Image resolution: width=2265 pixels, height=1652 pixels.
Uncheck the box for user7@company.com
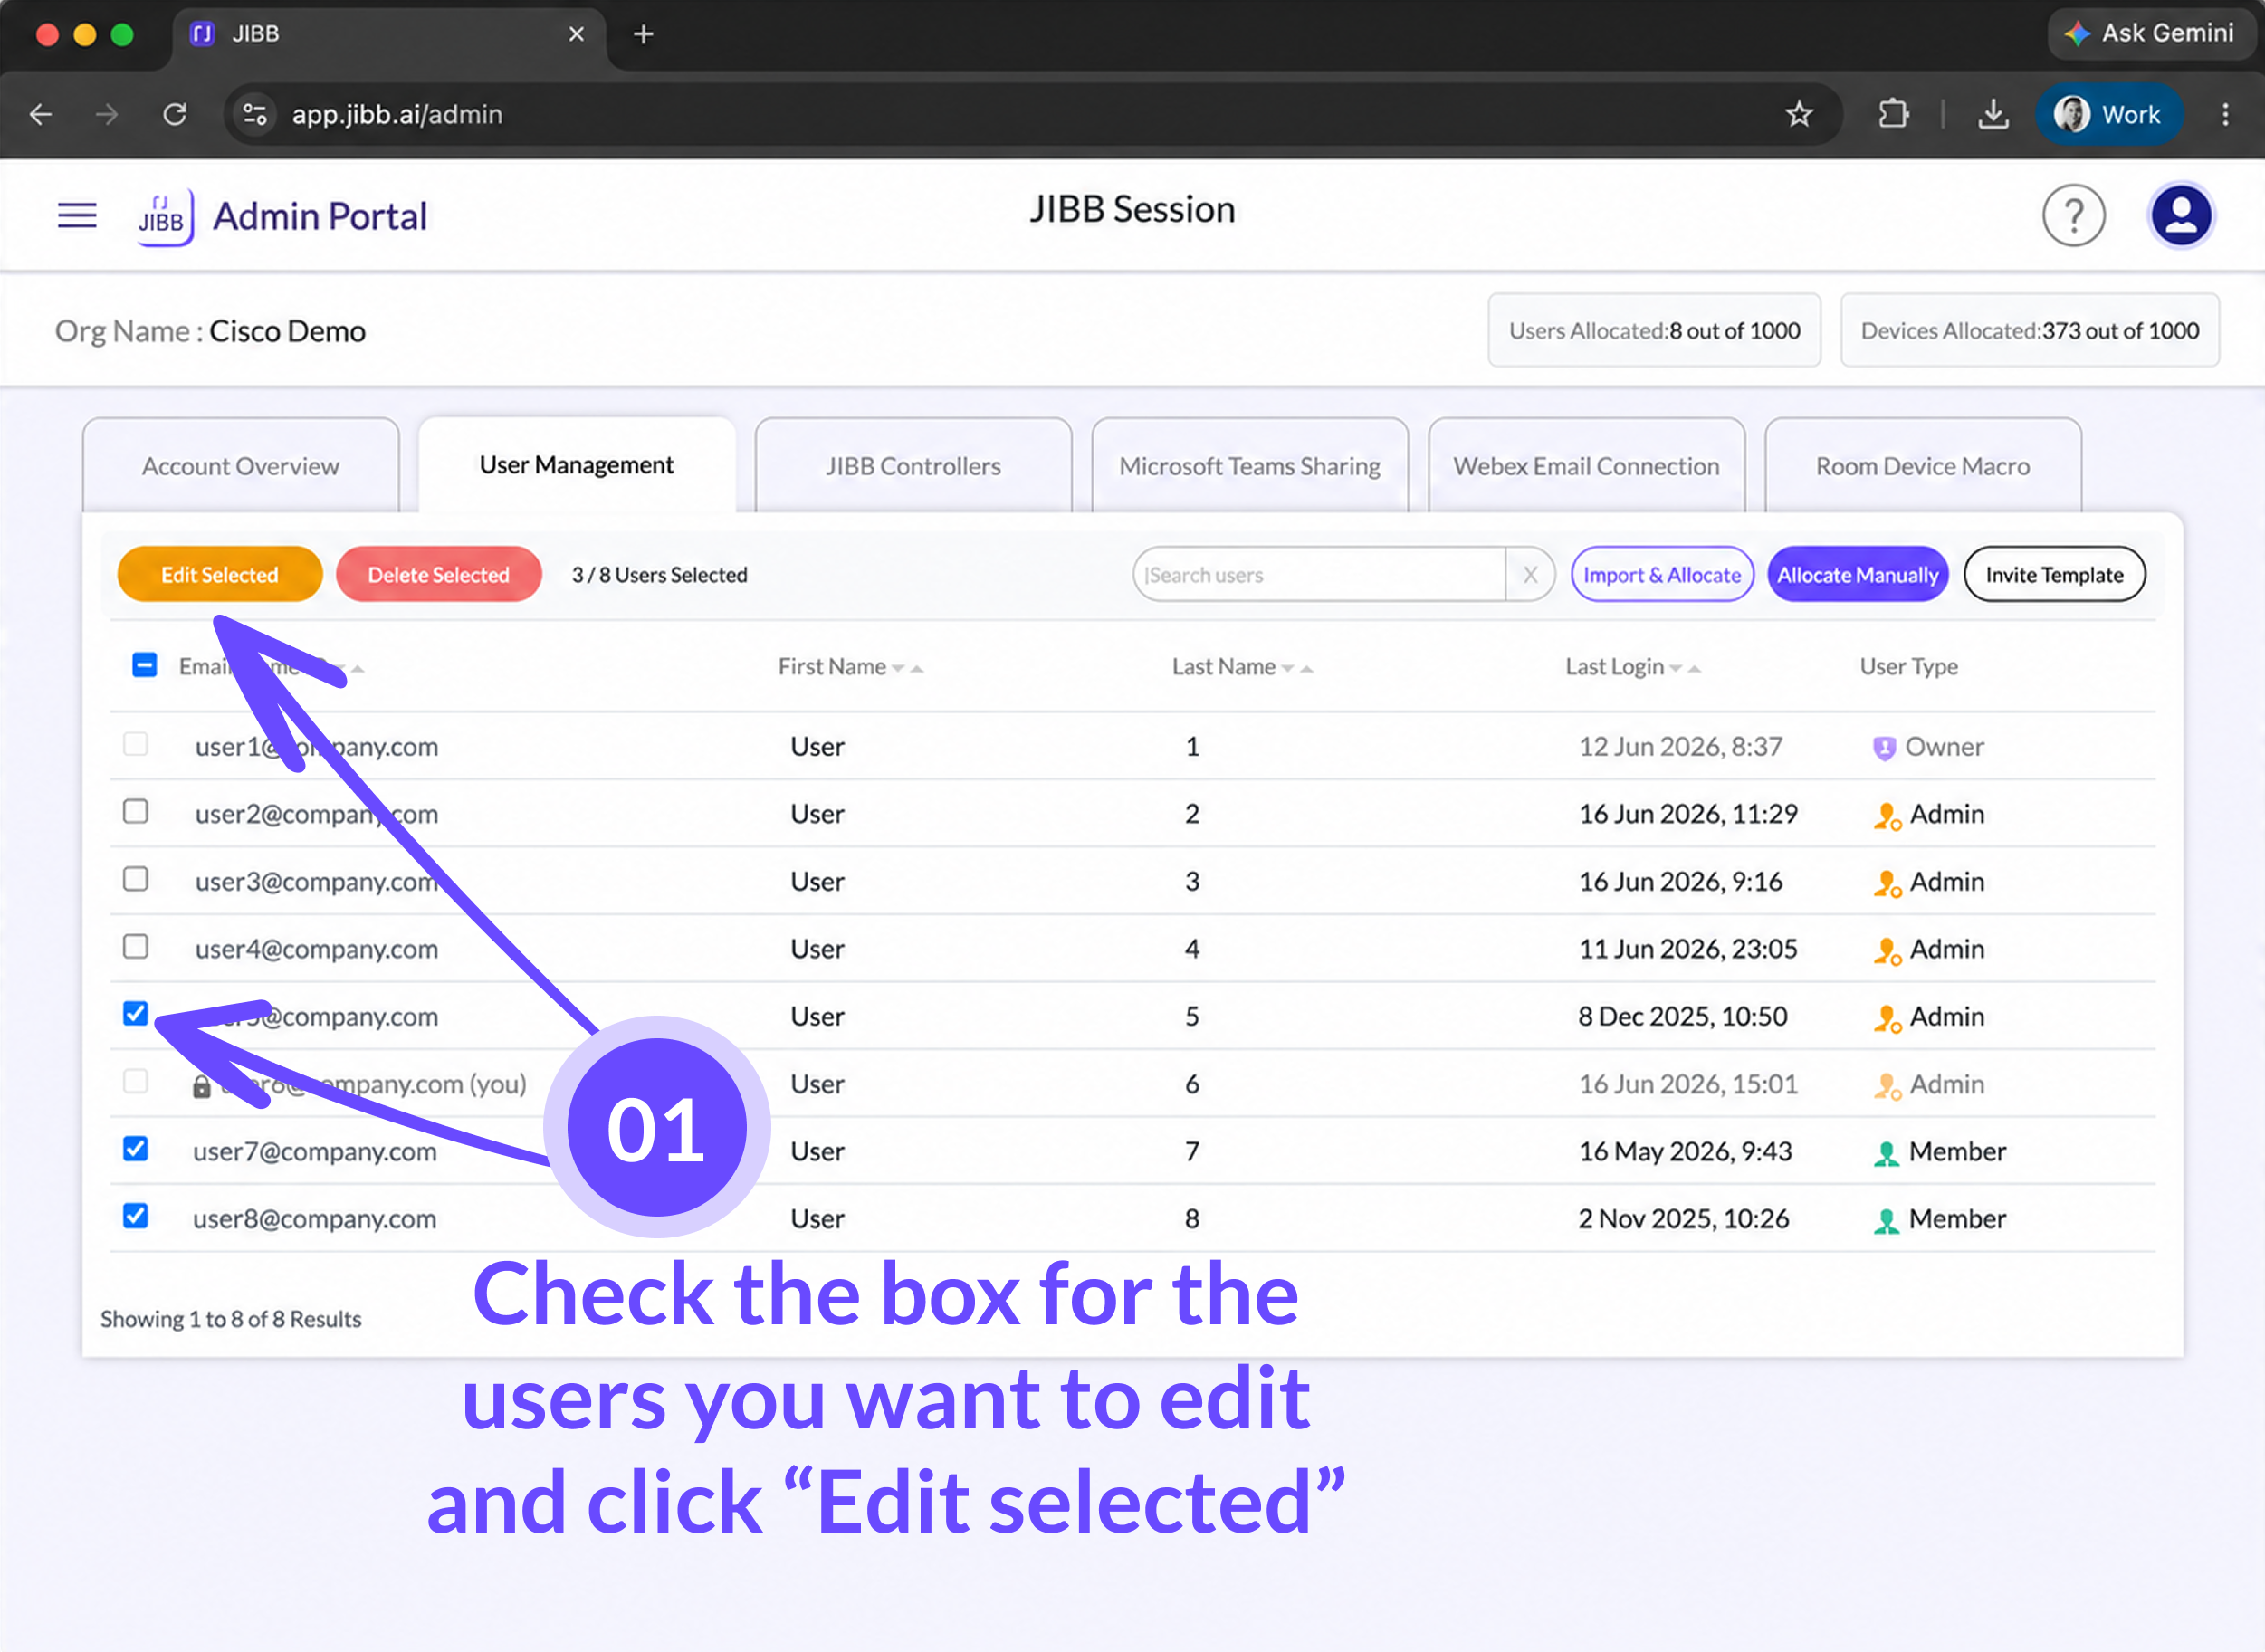(x=136, y=1149)
